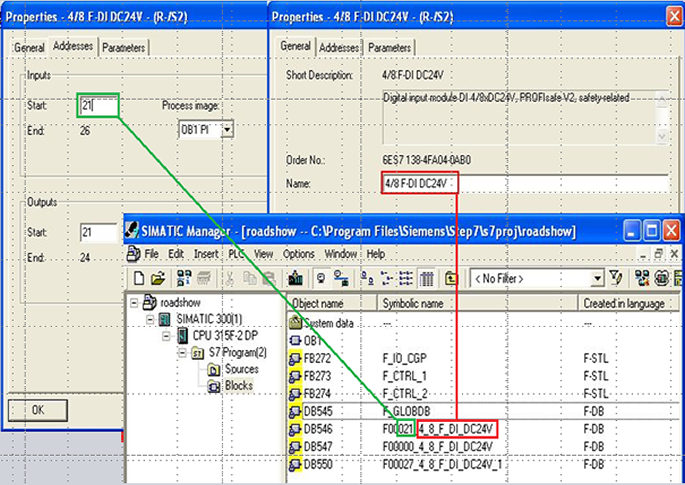Image resolution: width=685 pixels, height=485 pixels.
Task: Sort by Object name column header
Action: point(332,303)
